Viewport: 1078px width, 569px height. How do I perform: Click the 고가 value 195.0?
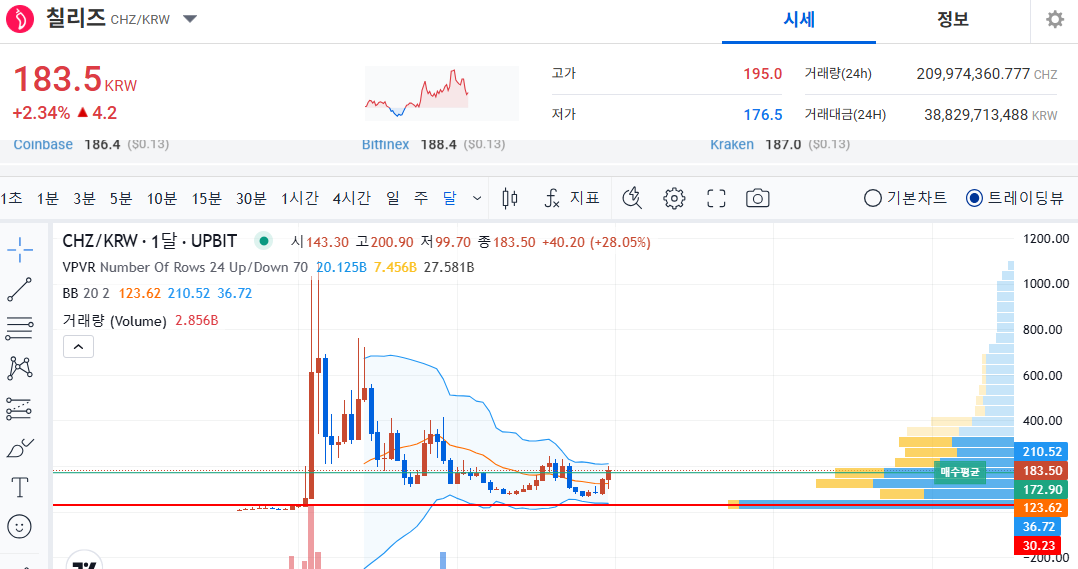pyautogui.click(x=762, y=74)
